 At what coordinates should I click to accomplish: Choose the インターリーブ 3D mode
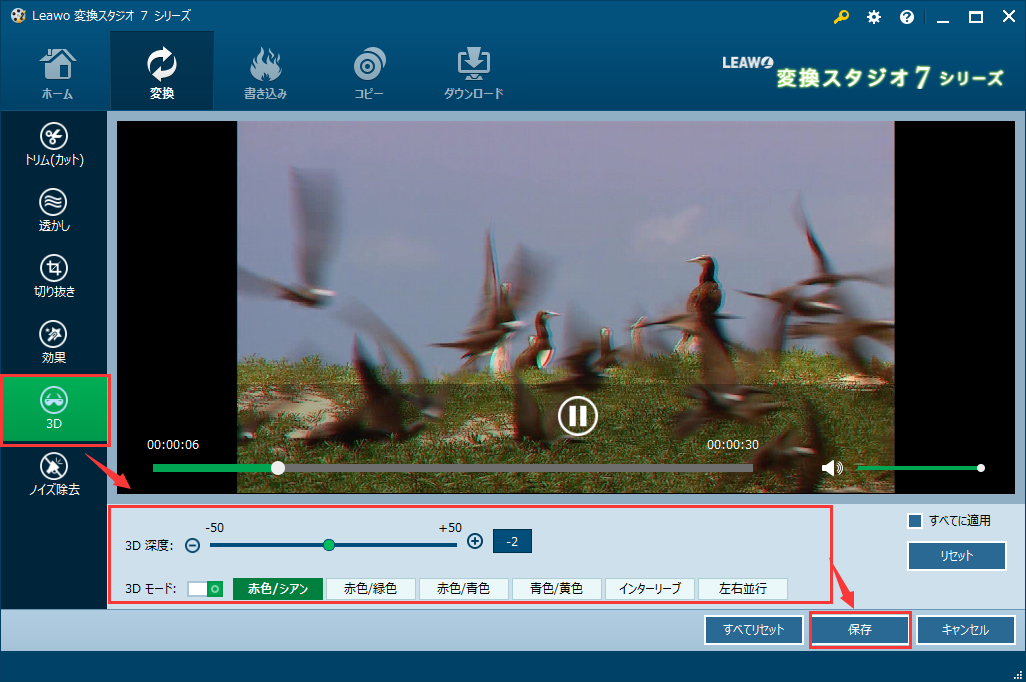click(x=650, y=589)
